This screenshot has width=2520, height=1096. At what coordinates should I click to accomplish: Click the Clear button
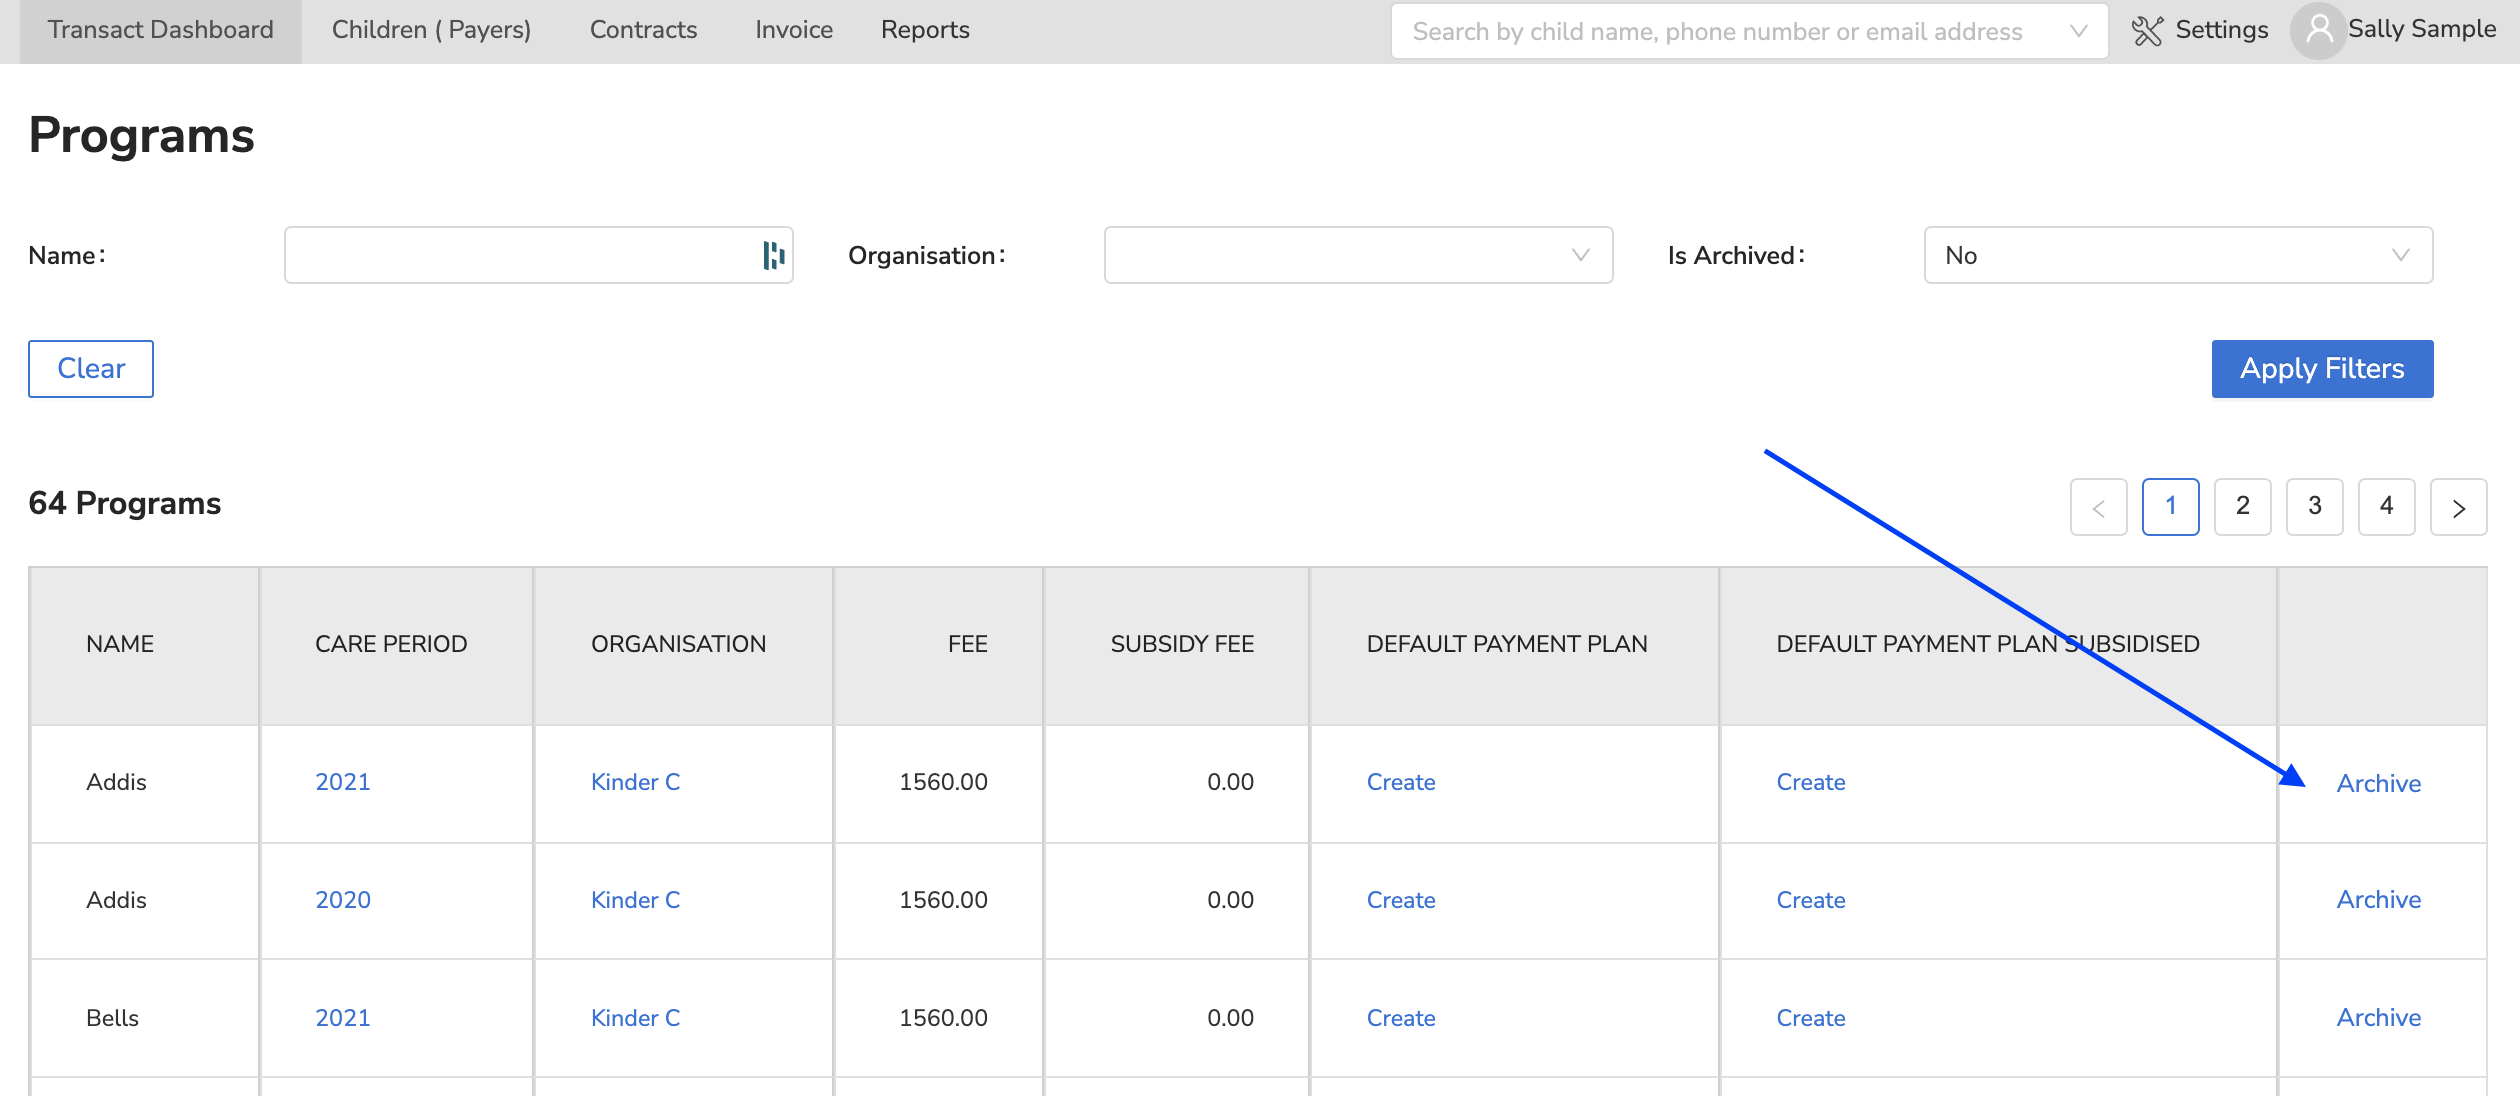(91, 369)
